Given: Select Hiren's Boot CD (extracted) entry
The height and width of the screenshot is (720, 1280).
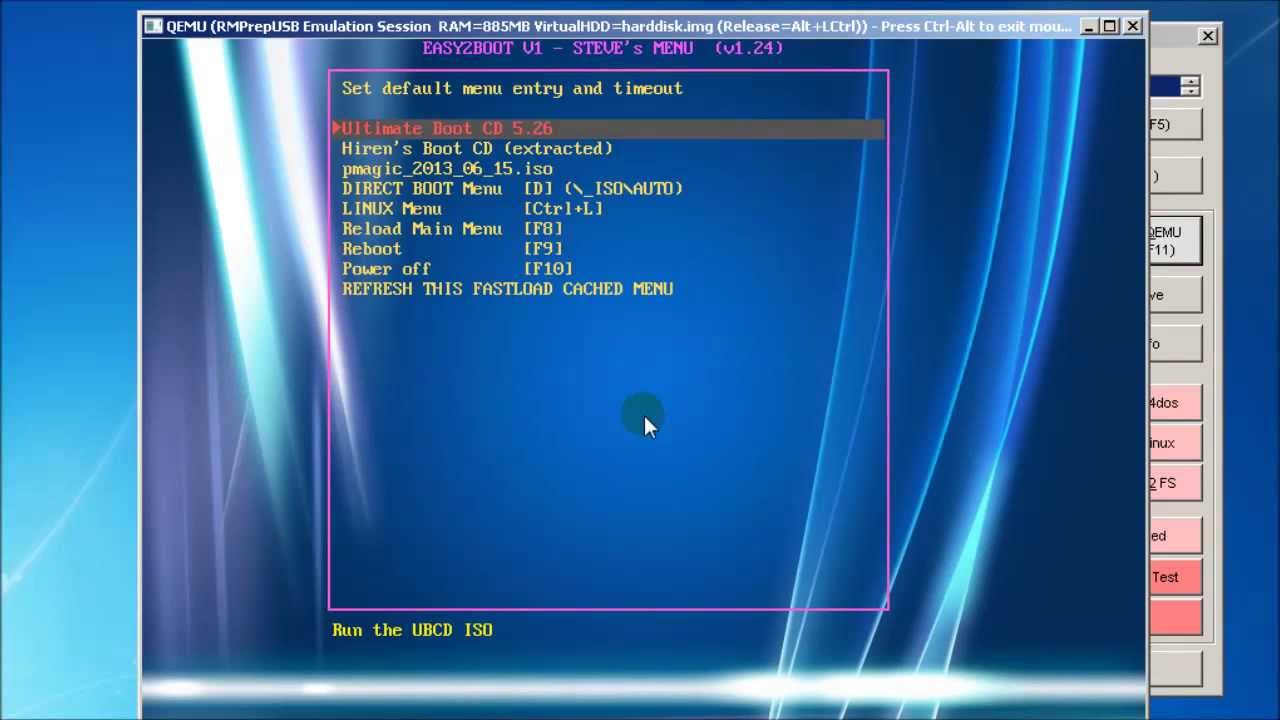Looking at the screenshot, I should coord(477,148).
